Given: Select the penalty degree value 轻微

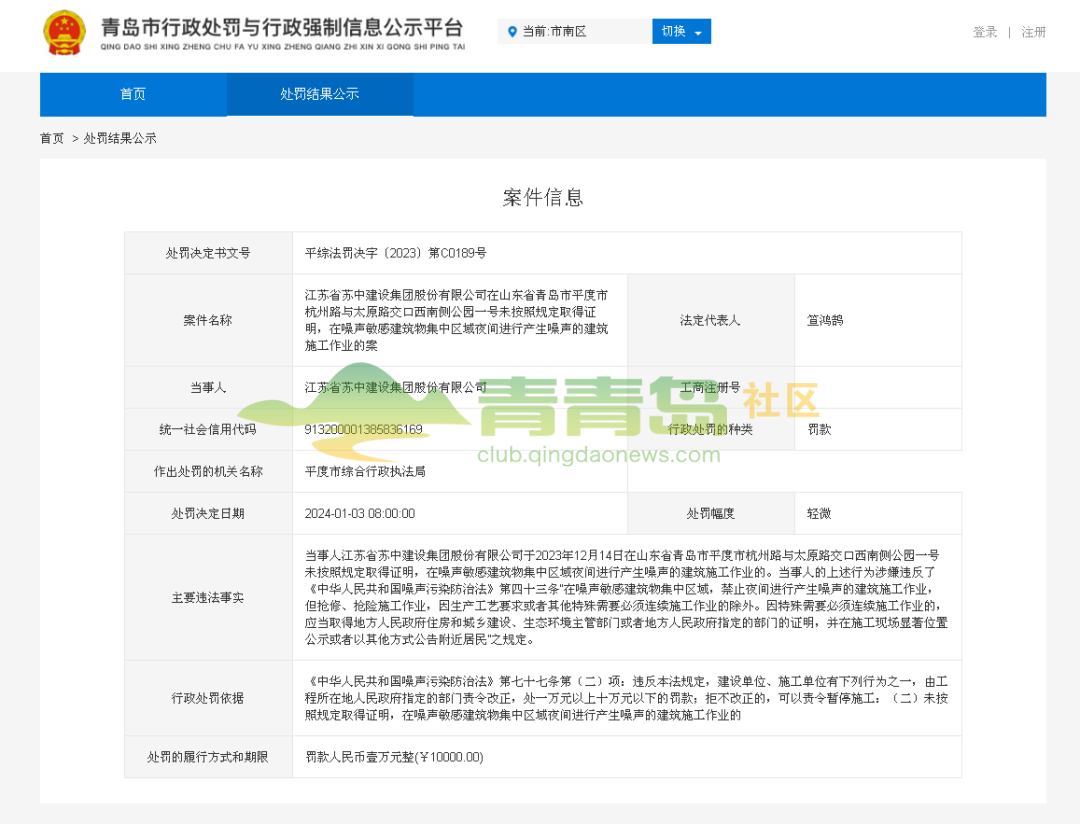Looking at the screenshot, I should point(819,513).
